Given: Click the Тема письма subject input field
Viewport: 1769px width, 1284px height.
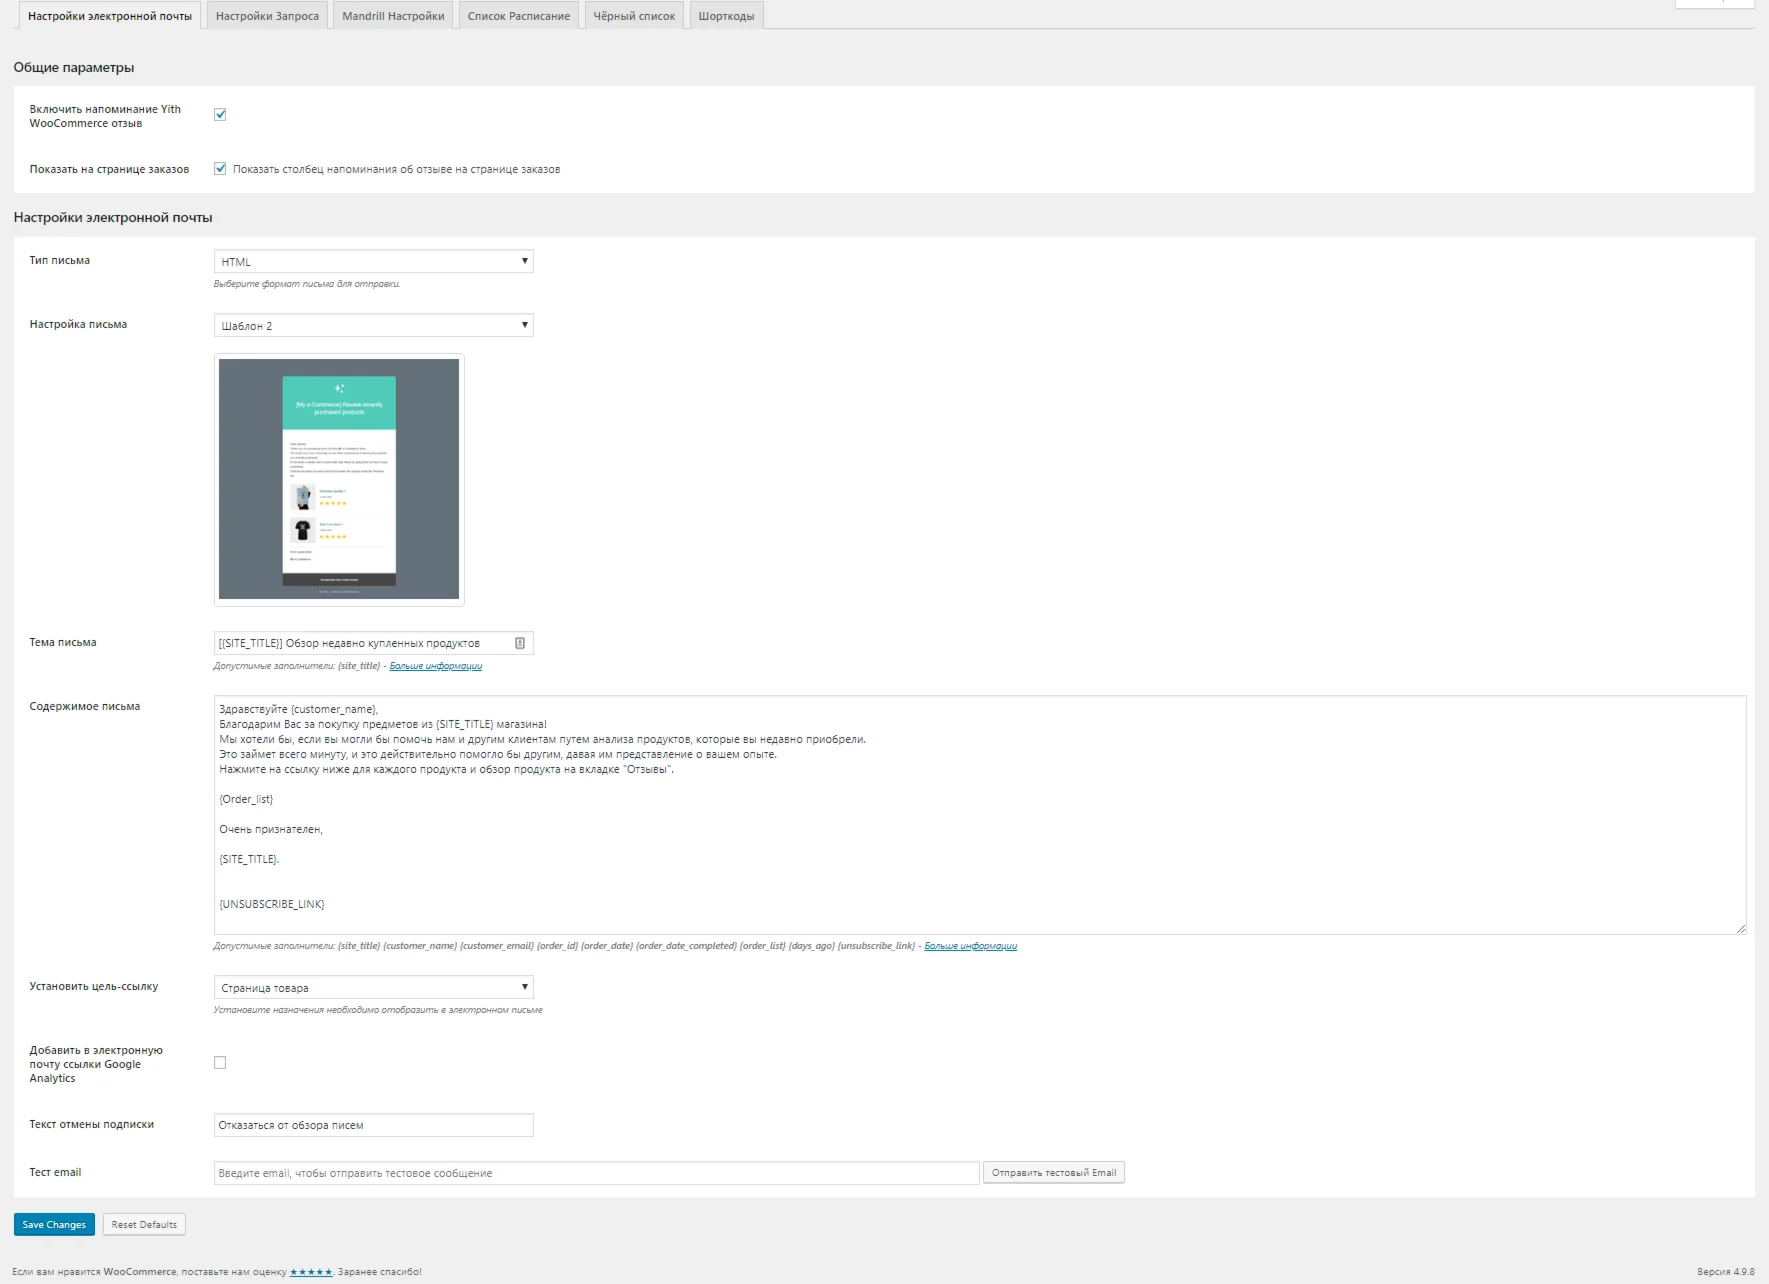Looking at the screenshot, I should 373,643.
